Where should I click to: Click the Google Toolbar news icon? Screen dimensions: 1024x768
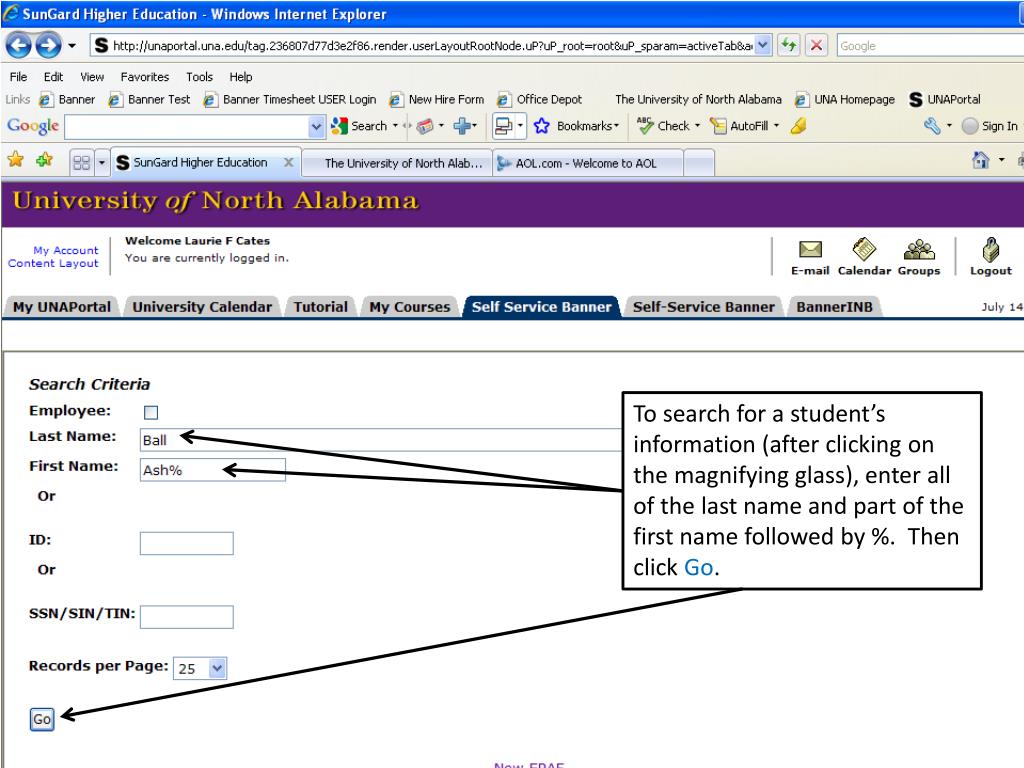[x=424, y=126]
